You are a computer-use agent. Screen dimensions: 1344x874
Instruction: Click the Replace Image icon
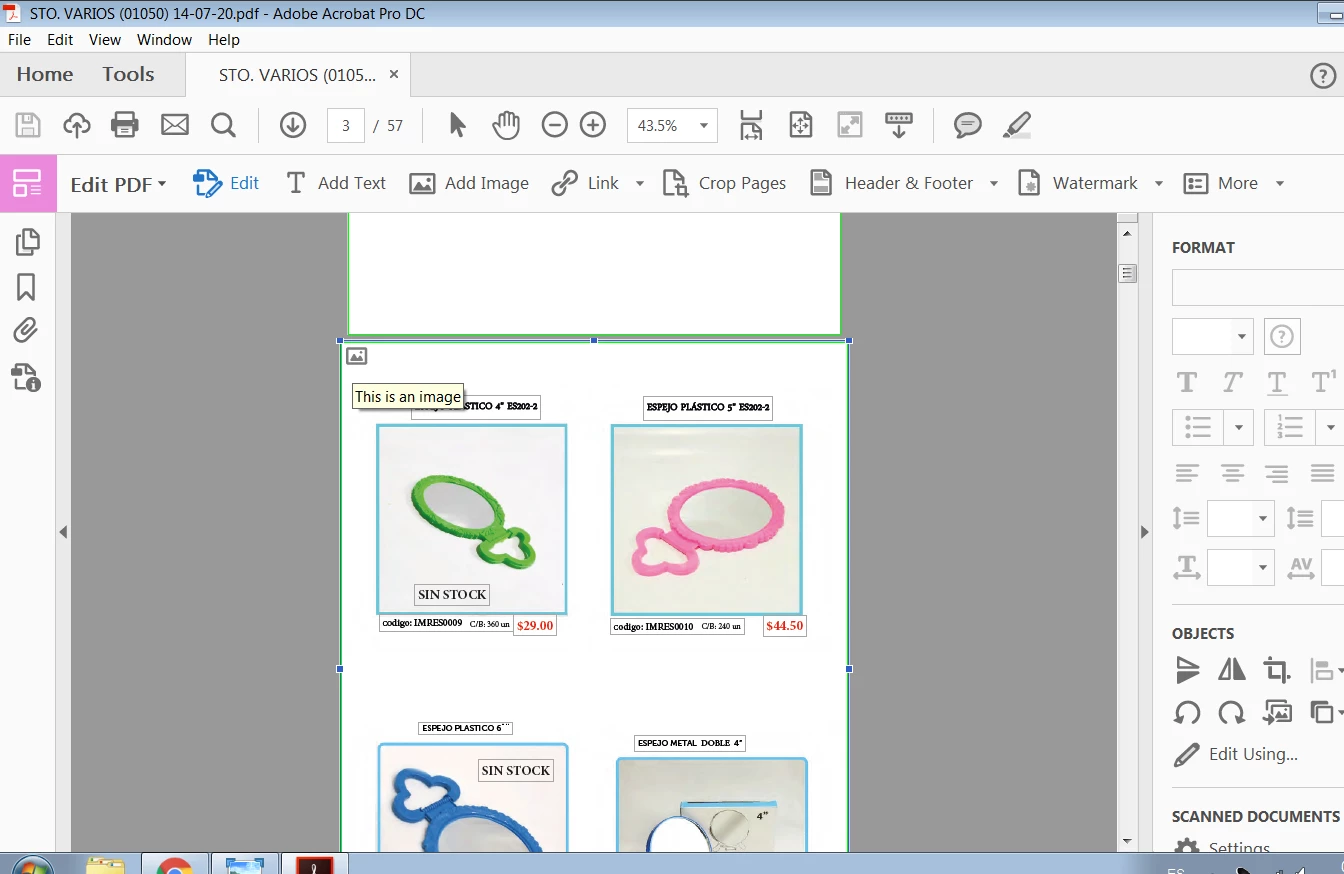[x=1277, y=712]
